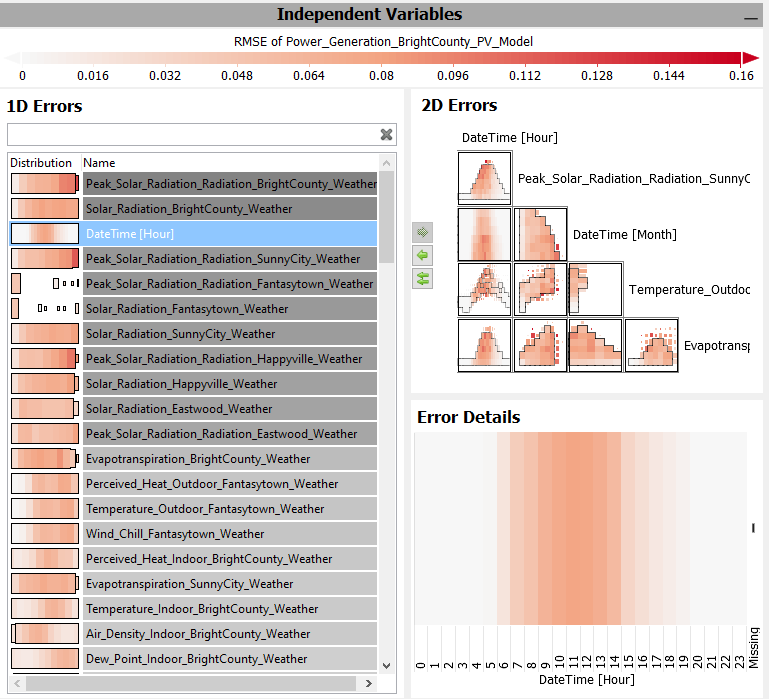Select the DateTime [Hour] row
Viewport: 769px width, 699px height.
click(130, 234)
